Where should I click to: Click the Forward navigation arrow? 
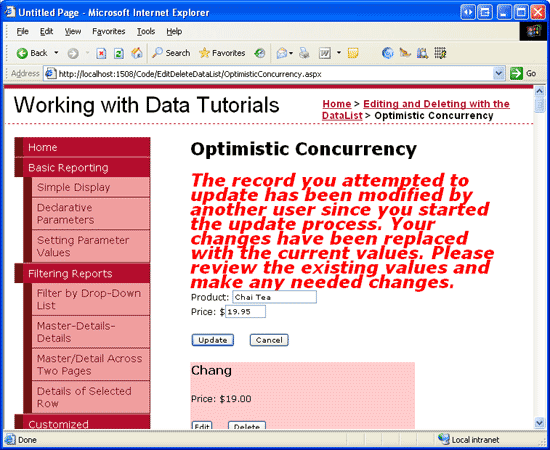73,53
